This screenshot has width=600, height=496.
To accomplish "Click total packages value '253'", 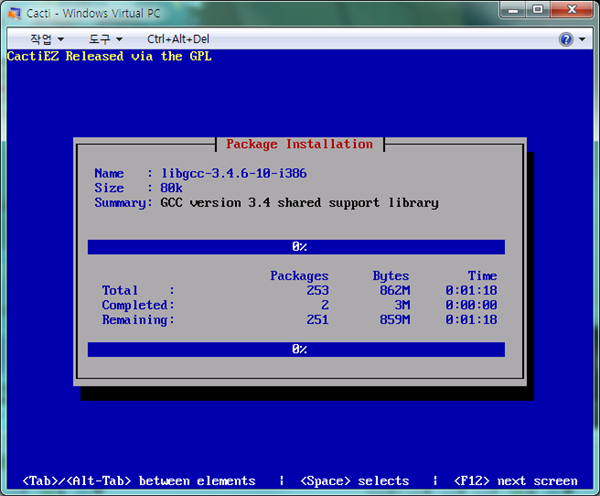I will pyautogui.click(x=318, y=290).
